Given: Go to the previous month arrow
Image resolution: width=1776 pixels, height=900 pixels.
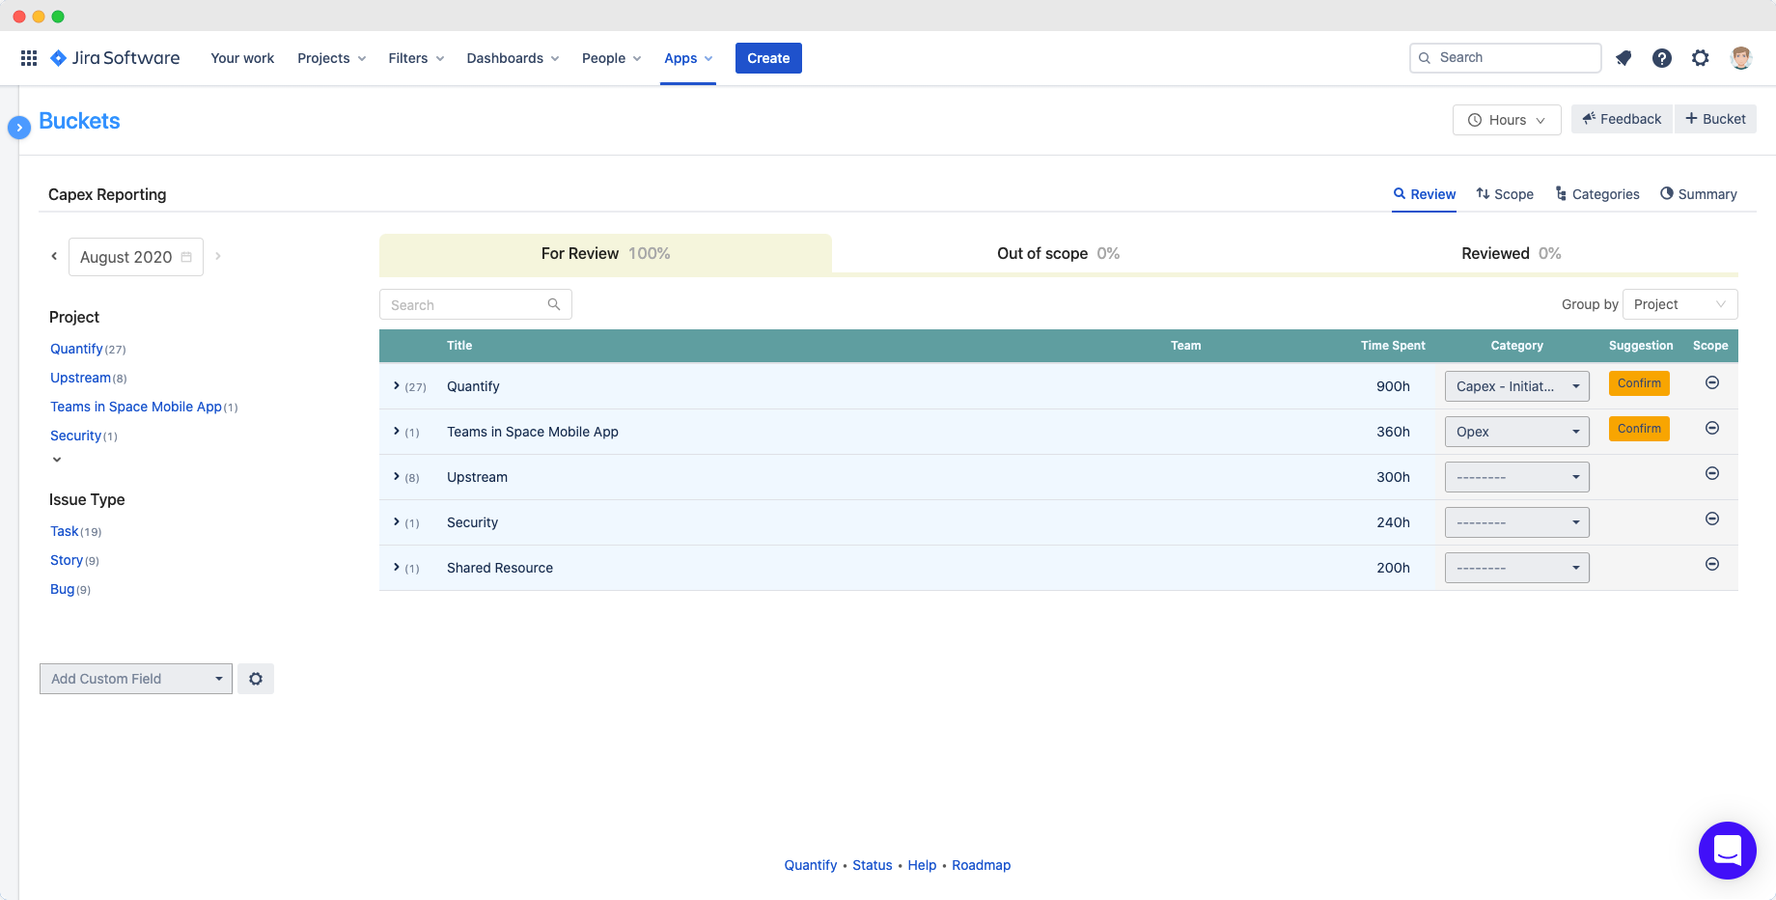Looking at the screenshot, I should [x=54, y=257].
